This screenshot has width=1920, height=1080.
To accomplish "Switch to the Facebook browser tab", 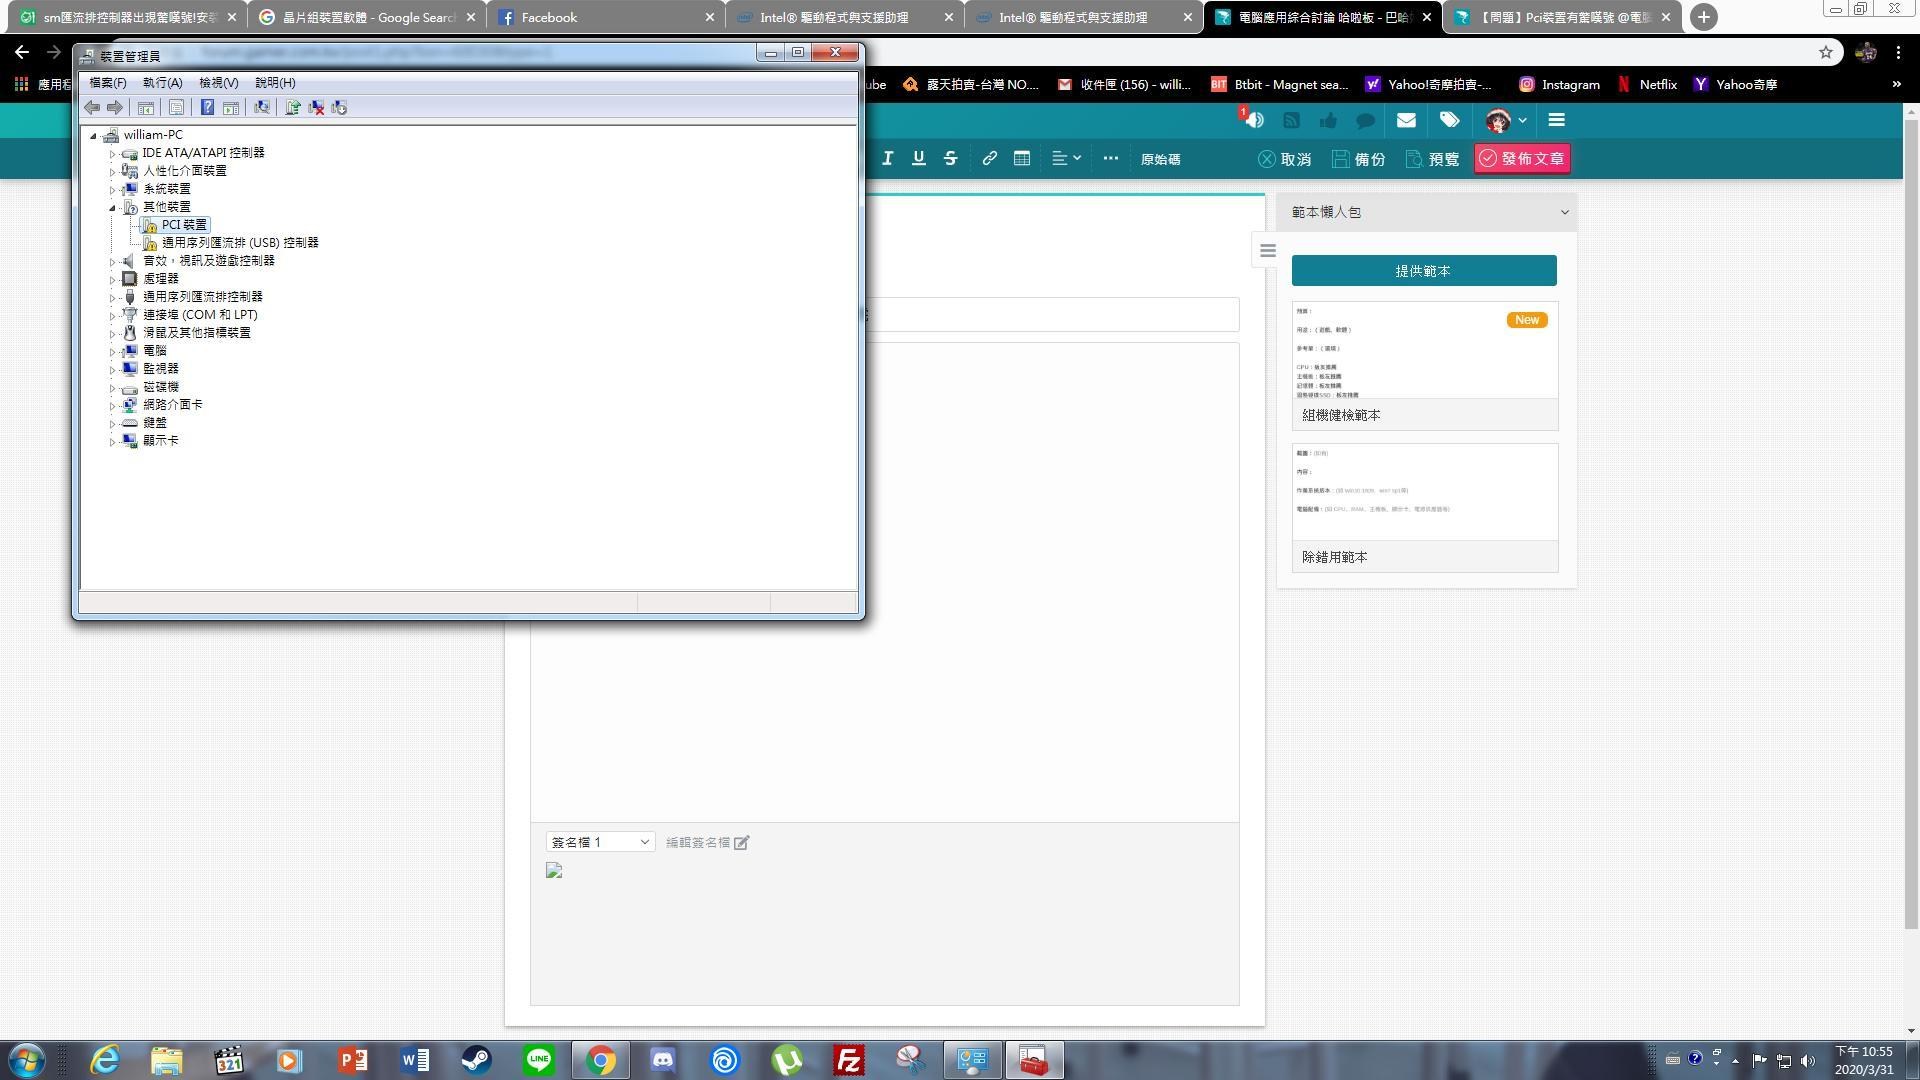I will [606, 17].
